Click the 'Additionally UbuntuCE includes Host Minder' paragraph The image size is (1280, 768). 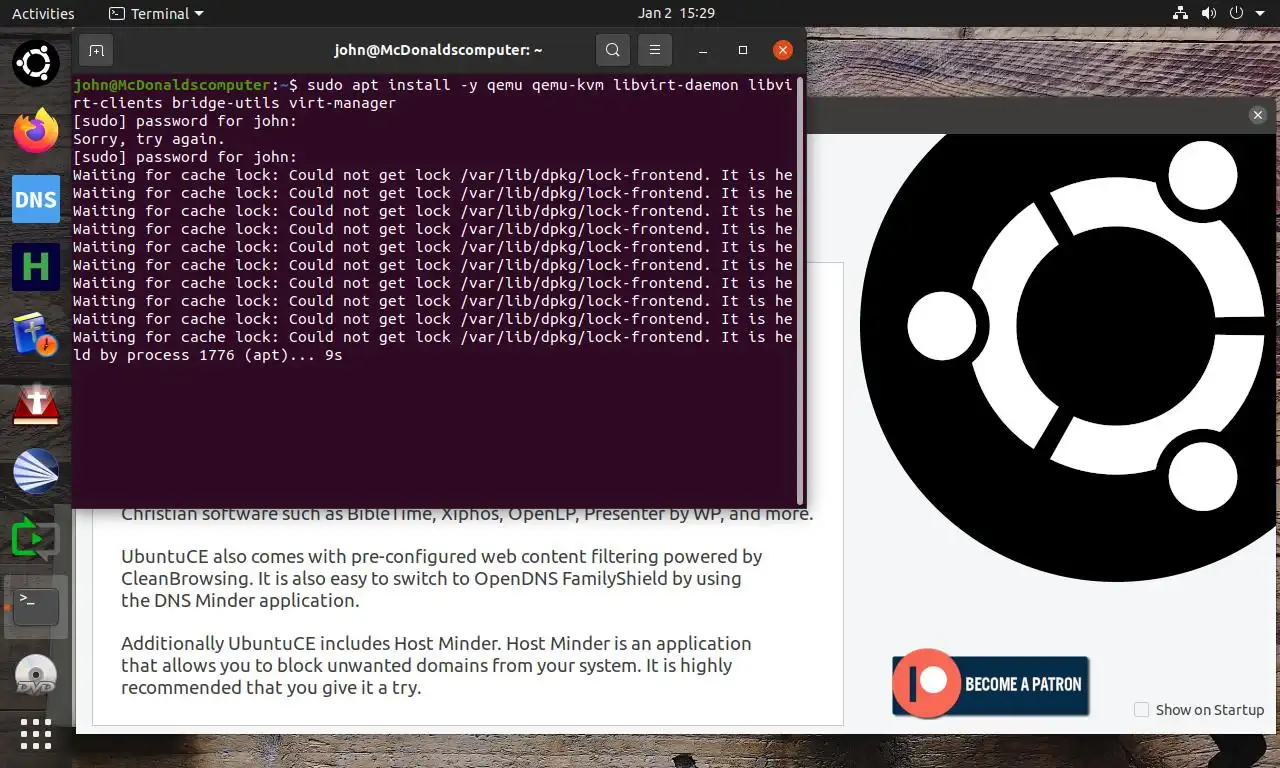436,666
